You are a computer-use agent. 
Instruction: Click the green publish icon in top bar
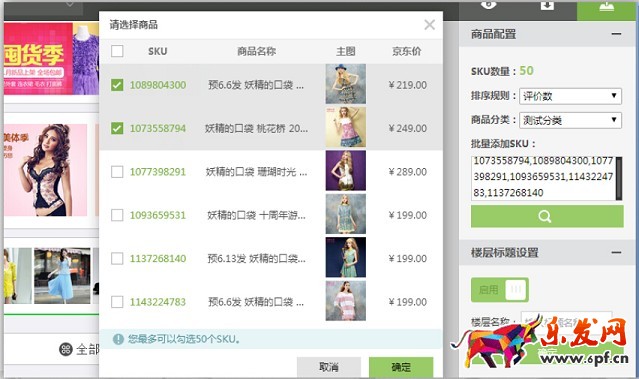606,8
